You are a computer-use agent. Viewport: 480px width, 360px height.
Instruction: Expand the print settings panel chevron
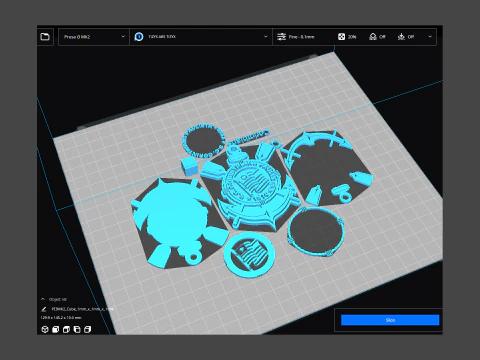tap(430, 37)
